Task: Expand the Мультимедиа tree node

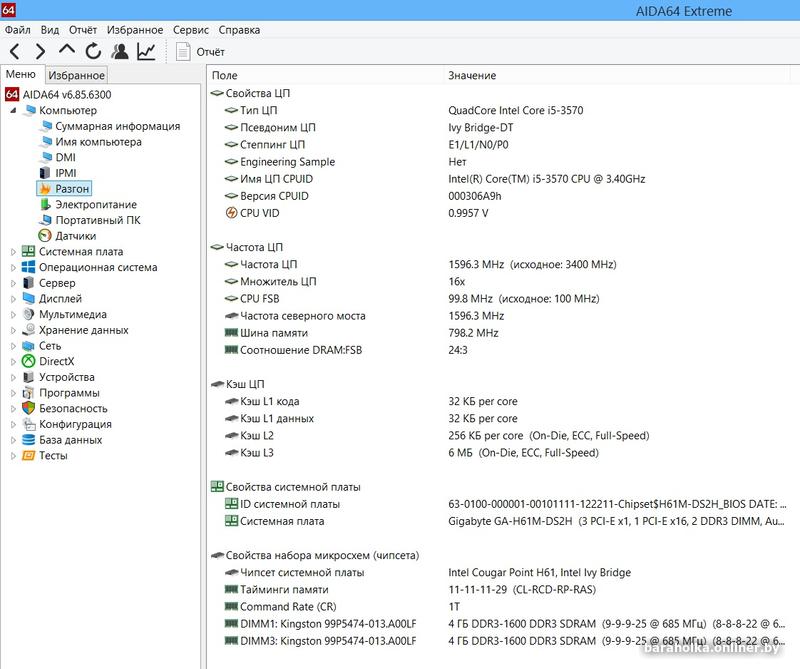Action: 13,314
